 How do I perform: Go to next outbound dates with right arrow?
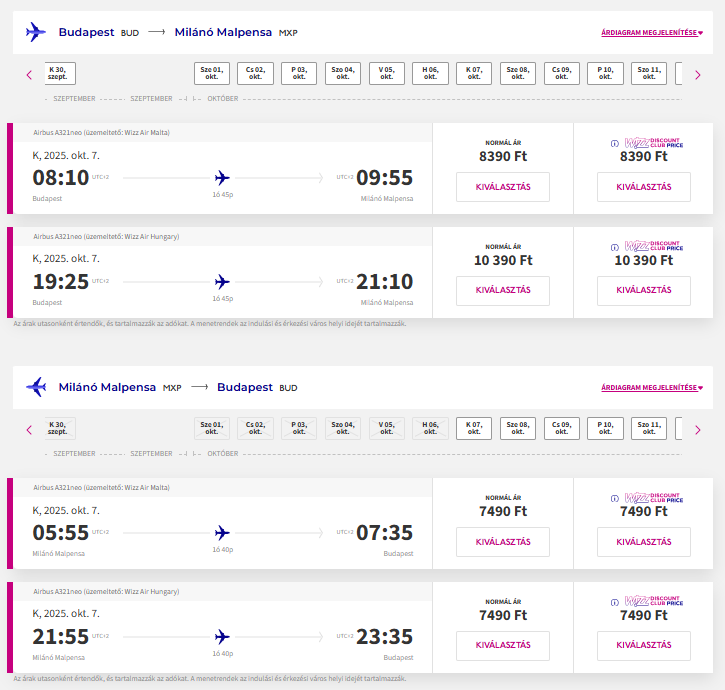pyautogui.click(x=697, y=74)
